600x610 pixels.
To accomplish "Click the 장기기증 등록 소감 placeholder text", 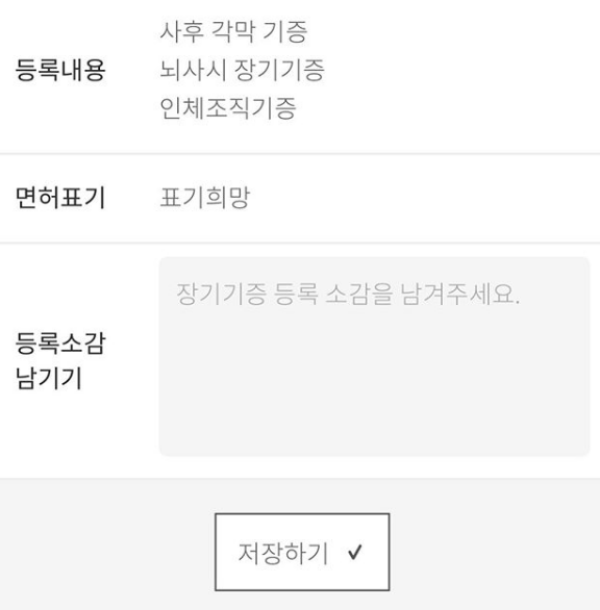I will (348, 294).
